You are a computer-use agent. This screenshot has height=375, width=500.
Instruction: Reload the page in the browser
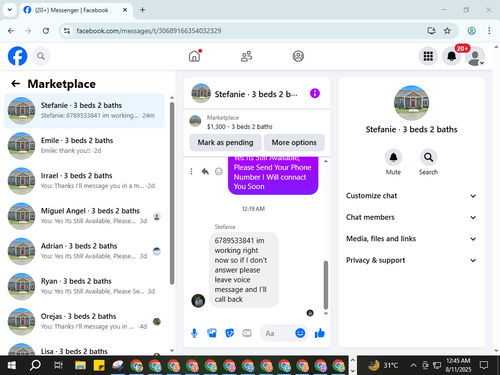(46, 31)
